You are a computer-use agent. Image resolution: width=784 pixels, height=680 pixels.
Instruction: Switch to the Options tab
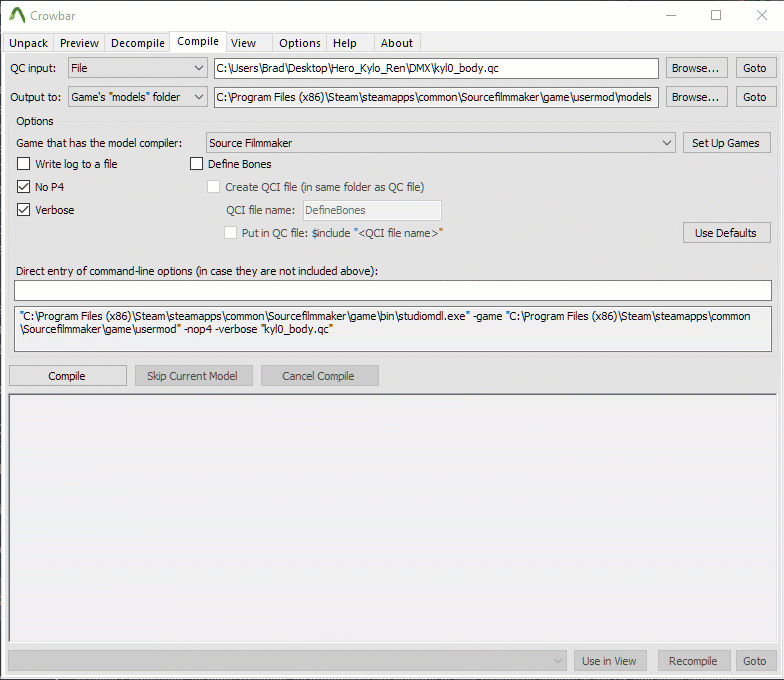click(300, 43)
